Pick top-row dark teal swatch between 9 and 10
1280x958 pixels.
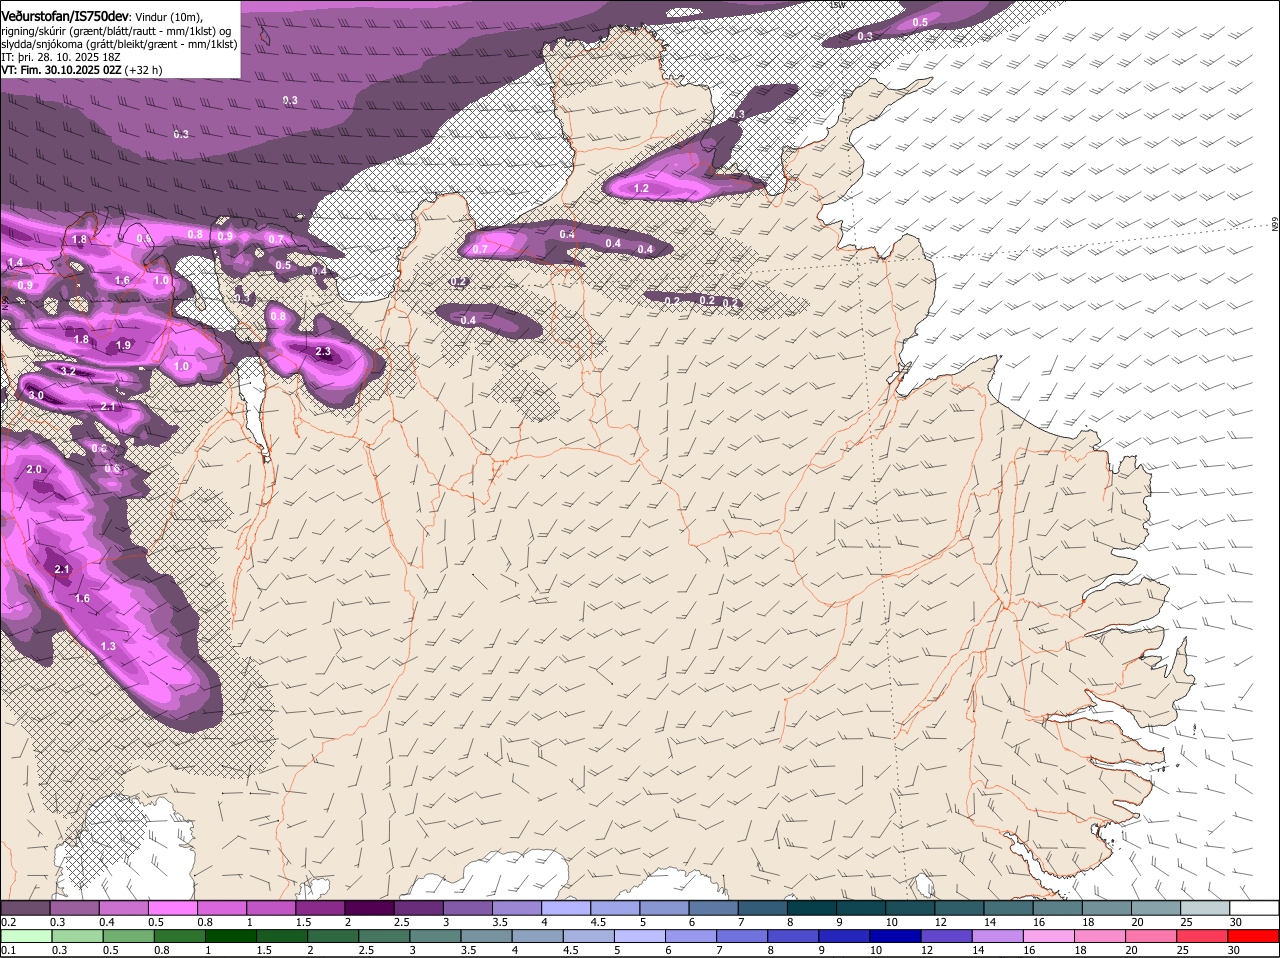pos(861,907)
